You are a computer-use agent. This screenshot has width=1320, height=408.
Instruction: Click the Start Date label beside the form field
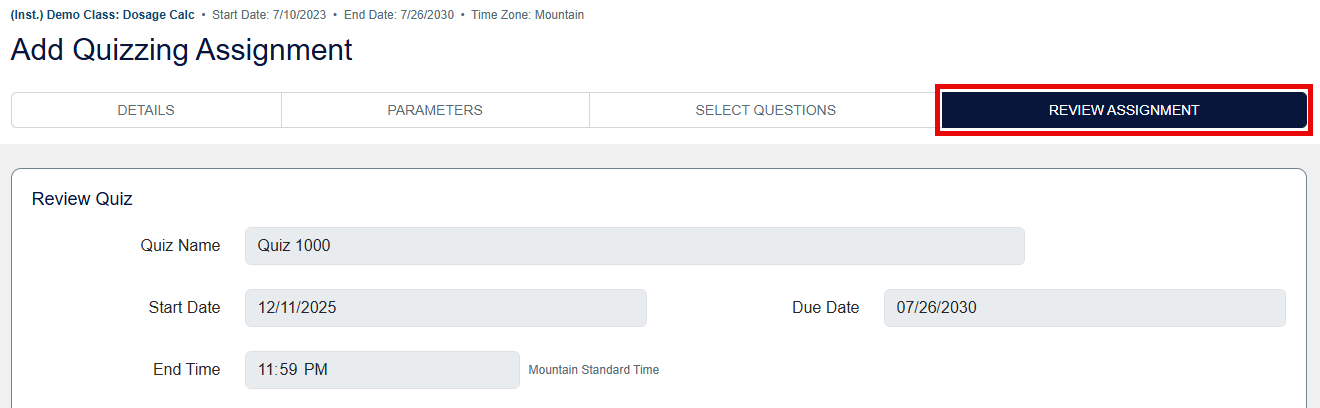click(x=184, y=308)
